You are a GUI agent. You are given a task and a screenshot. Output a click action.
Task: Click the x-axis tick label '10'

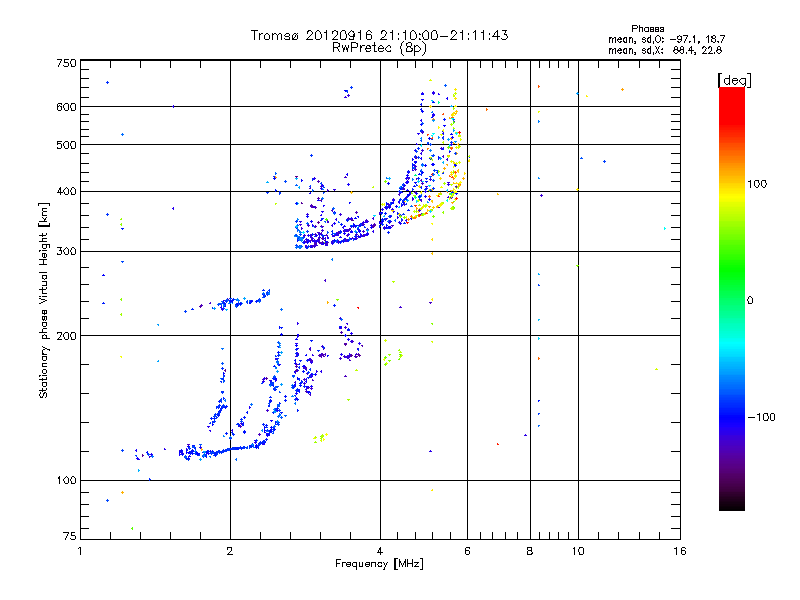578,551
